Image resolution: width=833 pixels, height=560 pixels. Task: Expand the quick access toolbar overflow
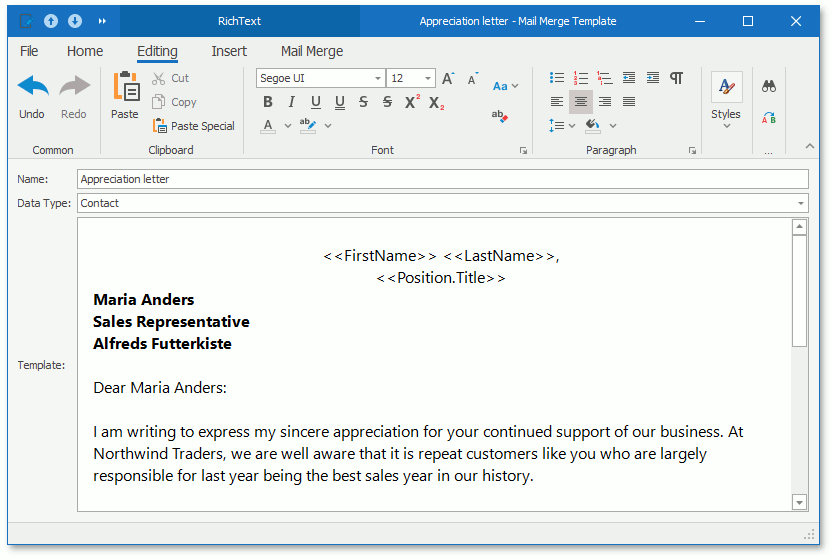point(102,21)
